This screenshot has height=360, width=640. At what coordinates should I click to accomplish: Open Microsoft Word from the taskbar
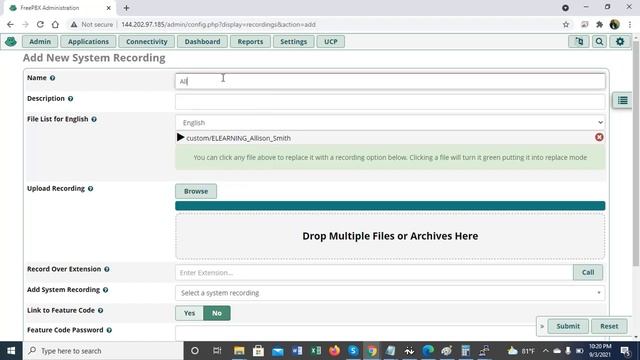tap(297, 351)
